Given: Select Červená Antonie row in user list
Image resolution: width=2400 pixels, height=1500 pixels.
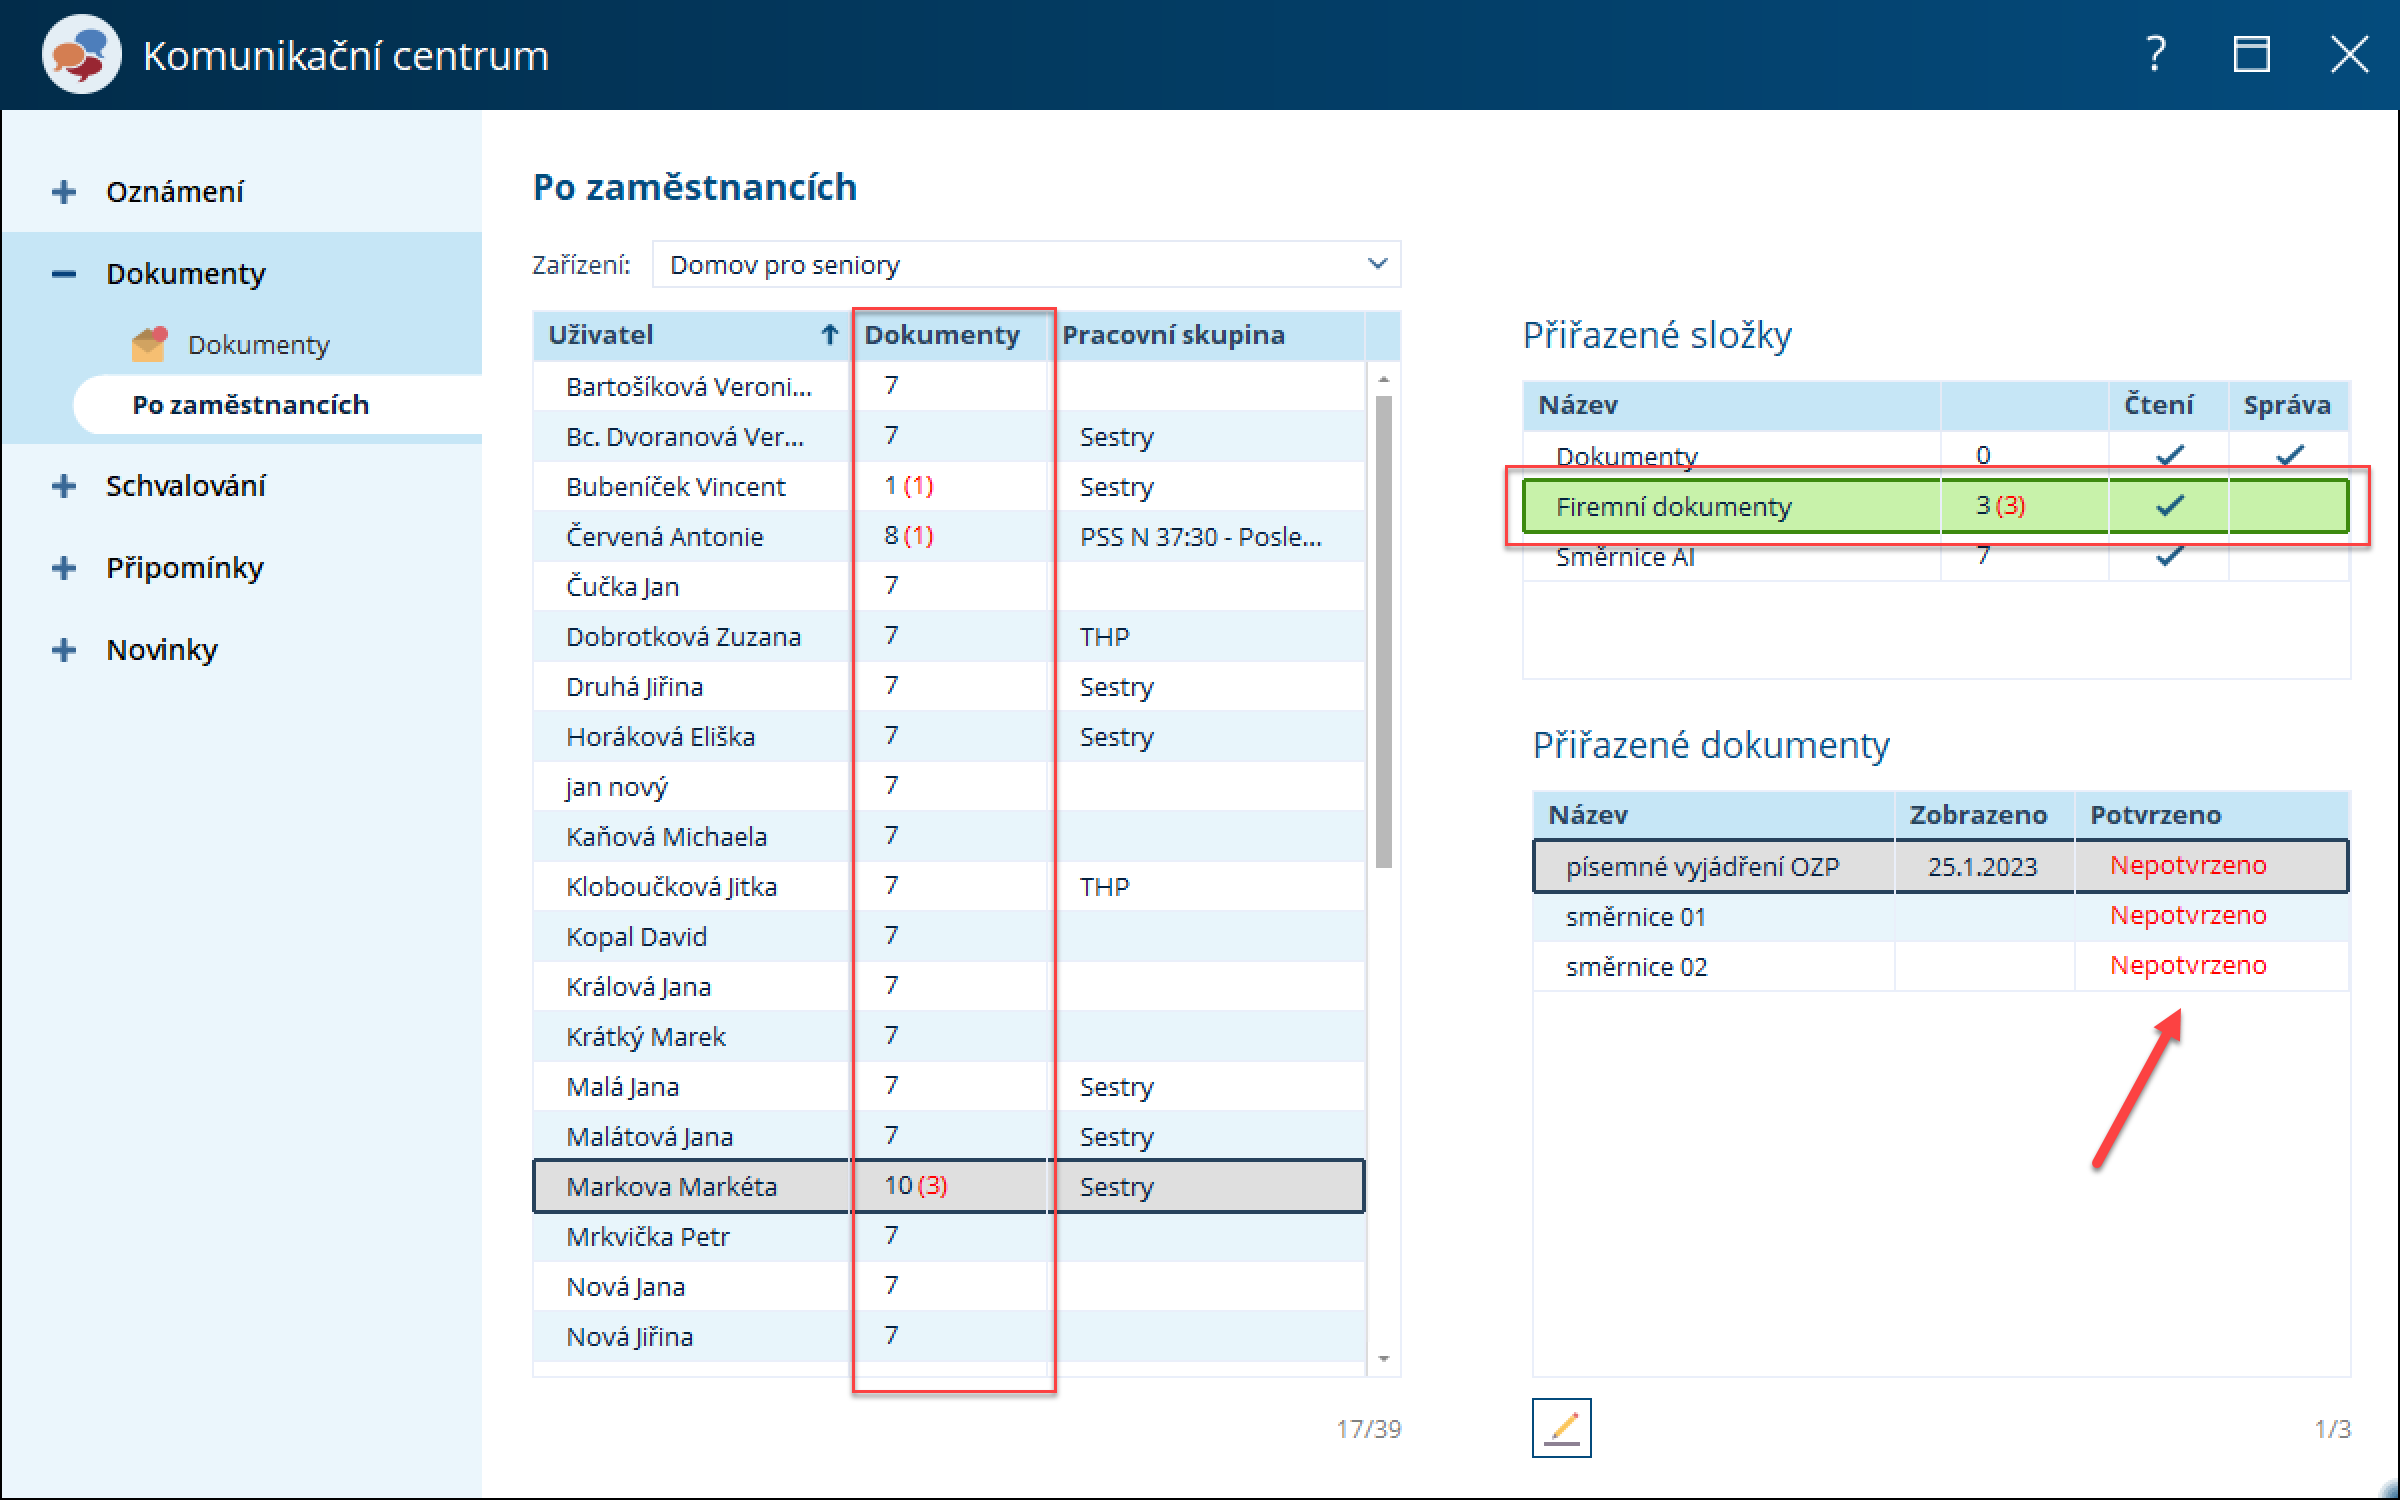Looking at the screenshot, I should (x=665, y=536).
